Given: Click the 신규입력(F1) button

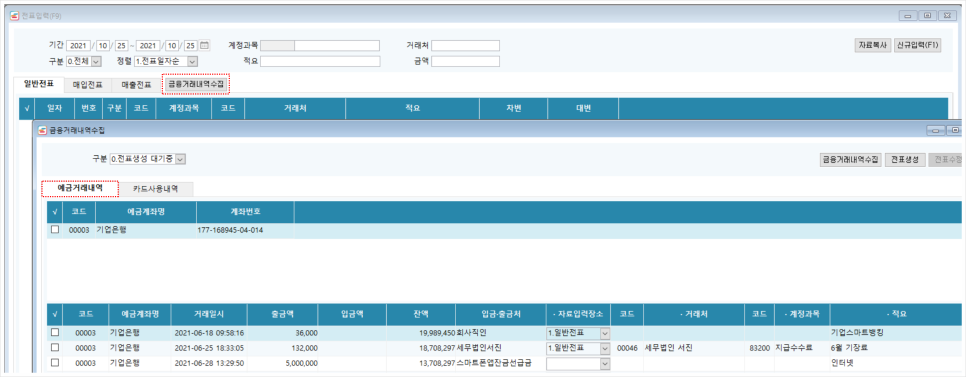Looking at the screenshot, I should pos(917,46).
